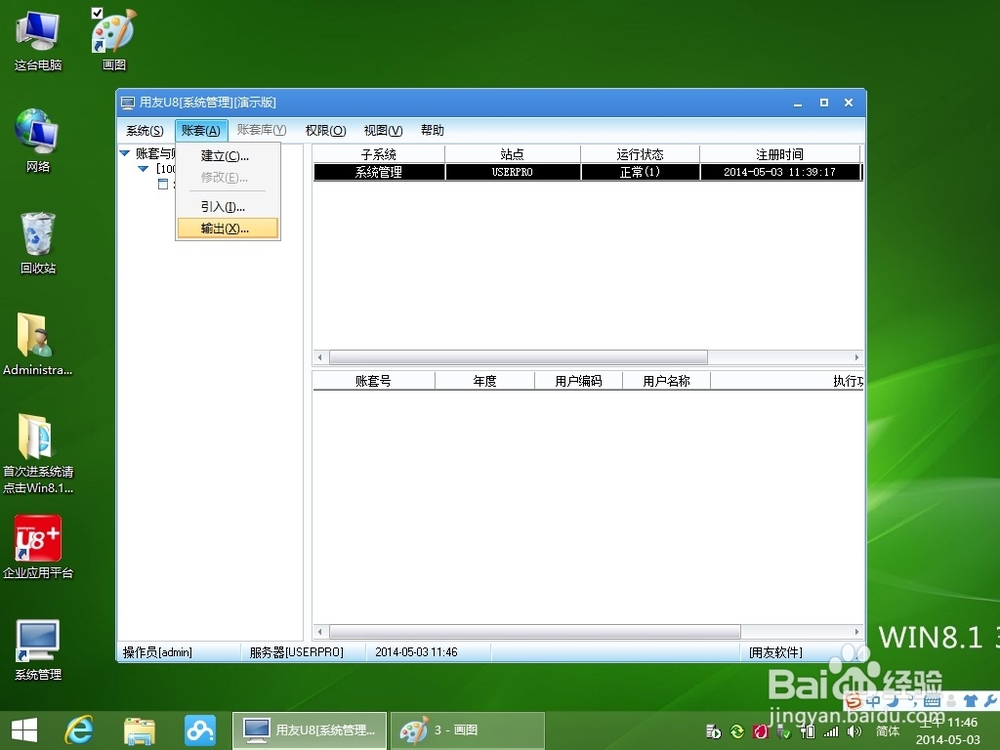Click the subsystem table's scroll-right arrow

[857, 357]
